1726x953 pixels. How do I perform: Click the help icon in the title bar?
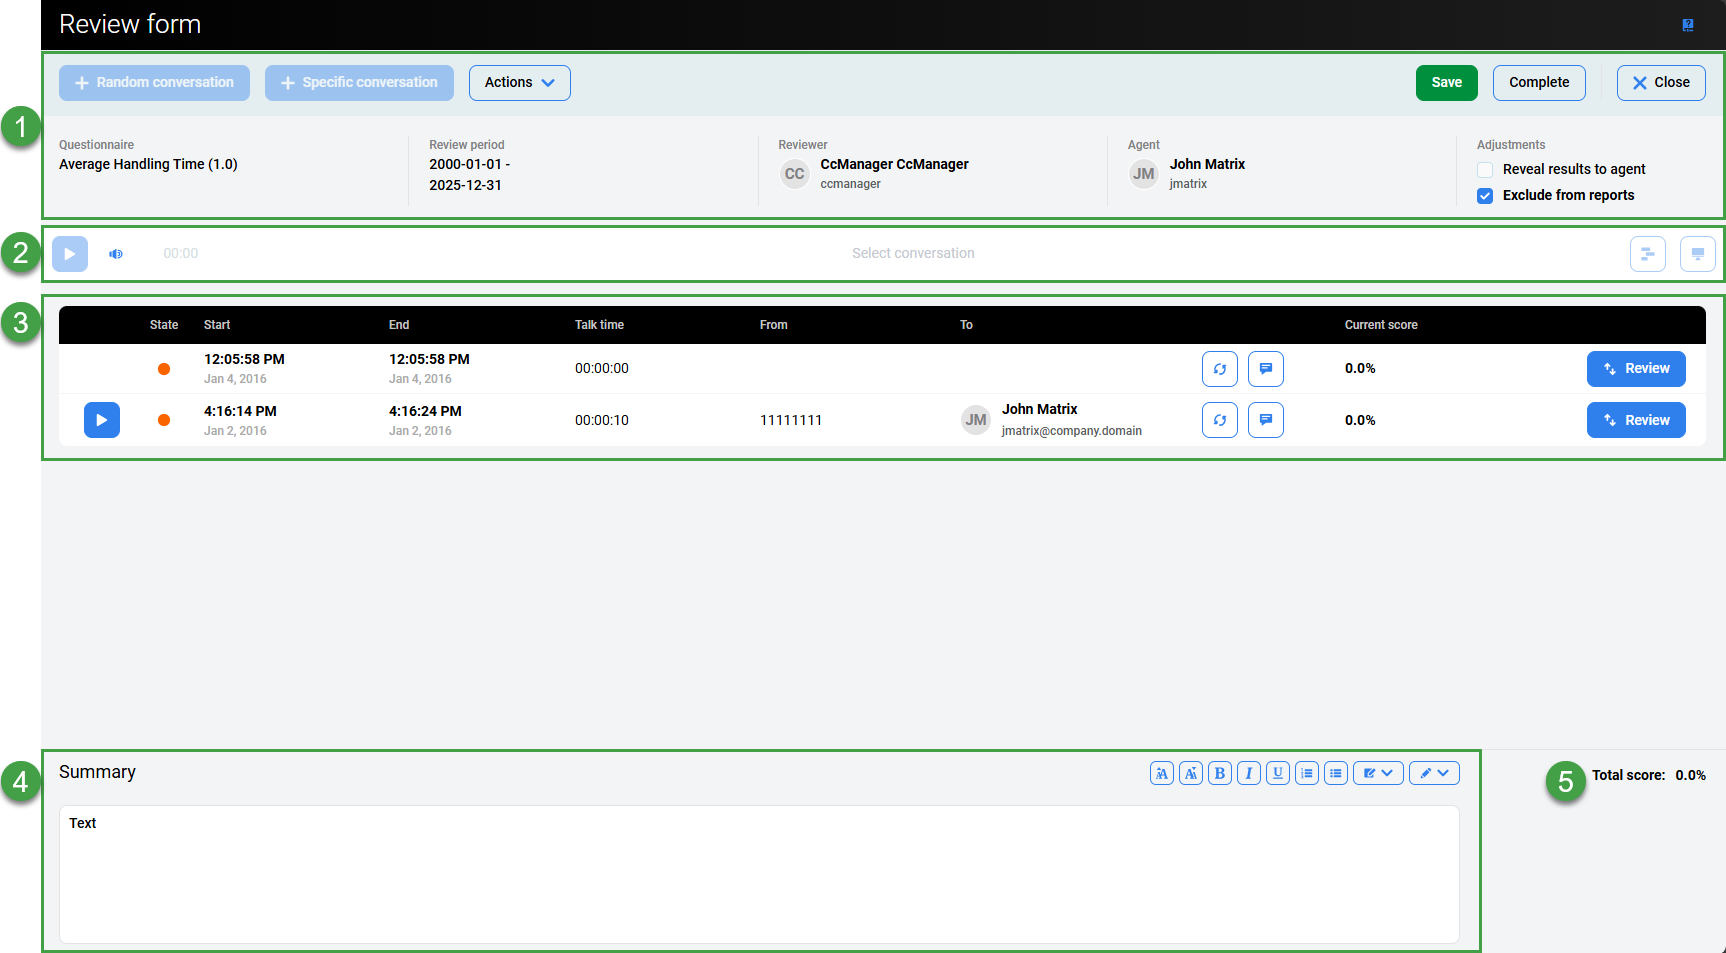pos(1687,25)
